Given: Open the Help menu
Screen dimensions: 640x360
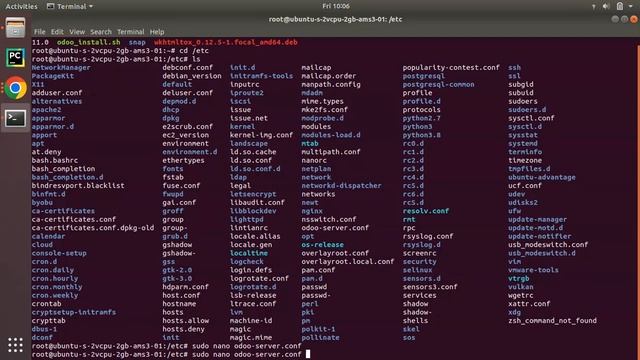Looking at the screenshot, I should [x=157, y=32].
